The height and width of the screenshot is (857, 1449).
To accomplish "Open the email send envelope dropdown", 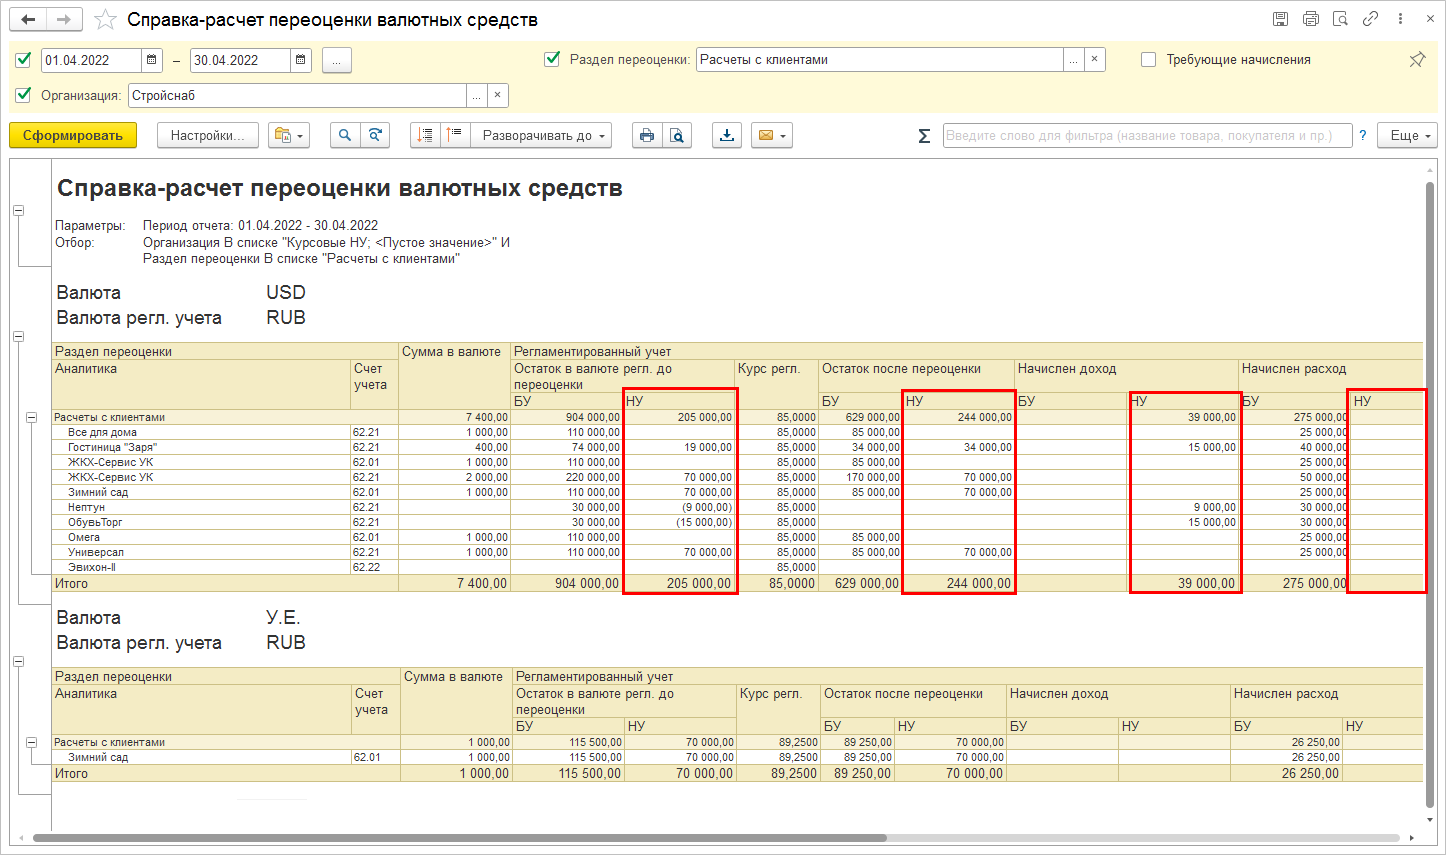I will click(x=772, y=136).
